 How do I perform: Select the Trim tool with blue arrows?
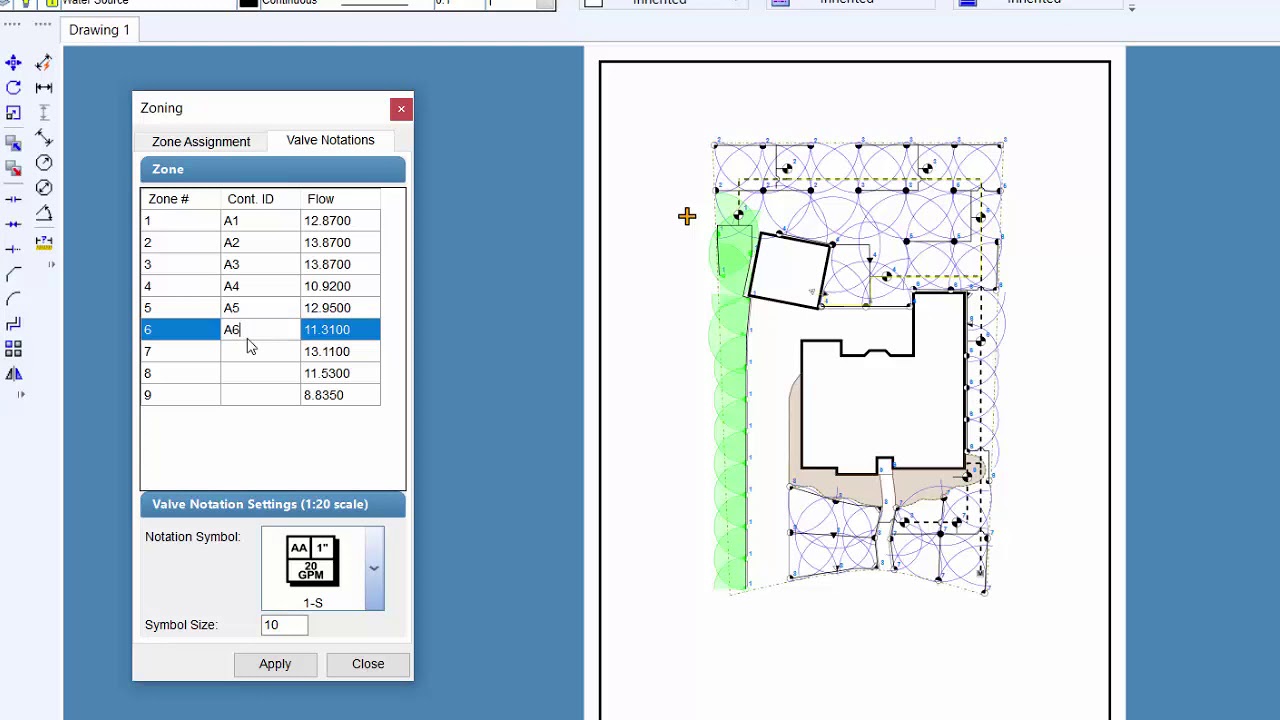13,224
